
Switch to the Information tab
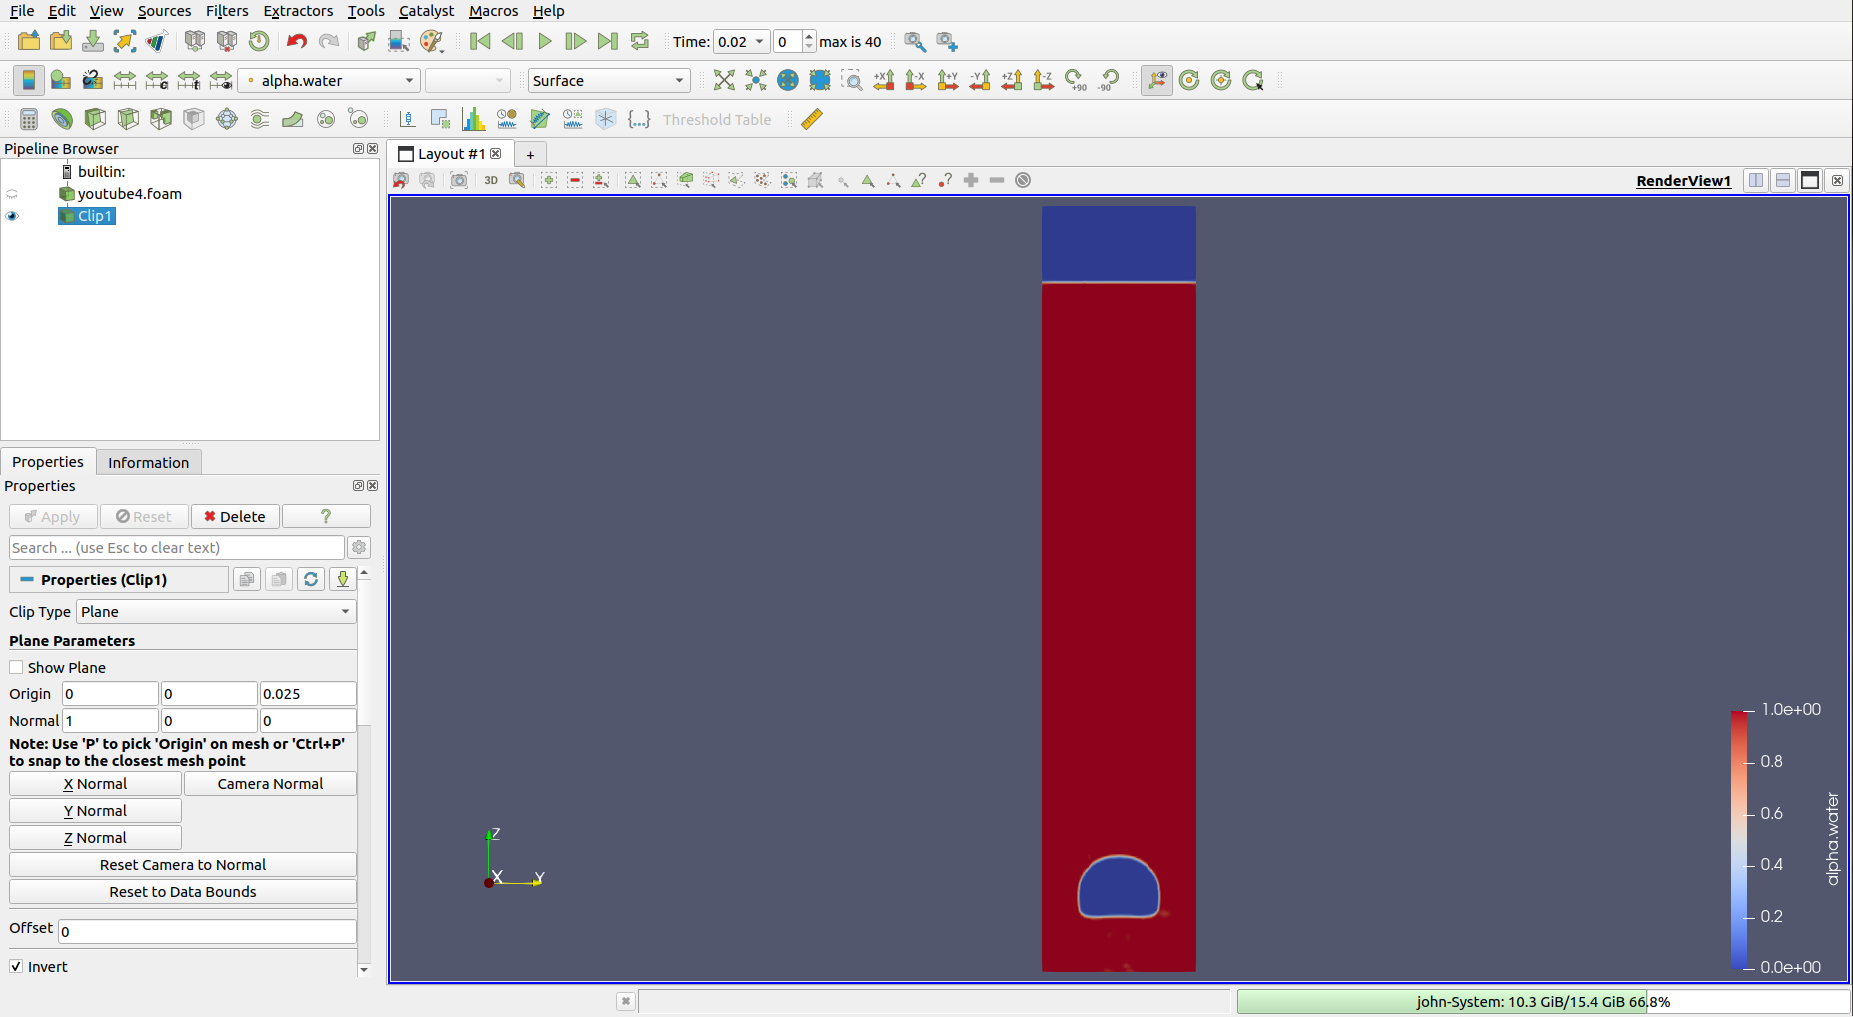click(148, 461)
